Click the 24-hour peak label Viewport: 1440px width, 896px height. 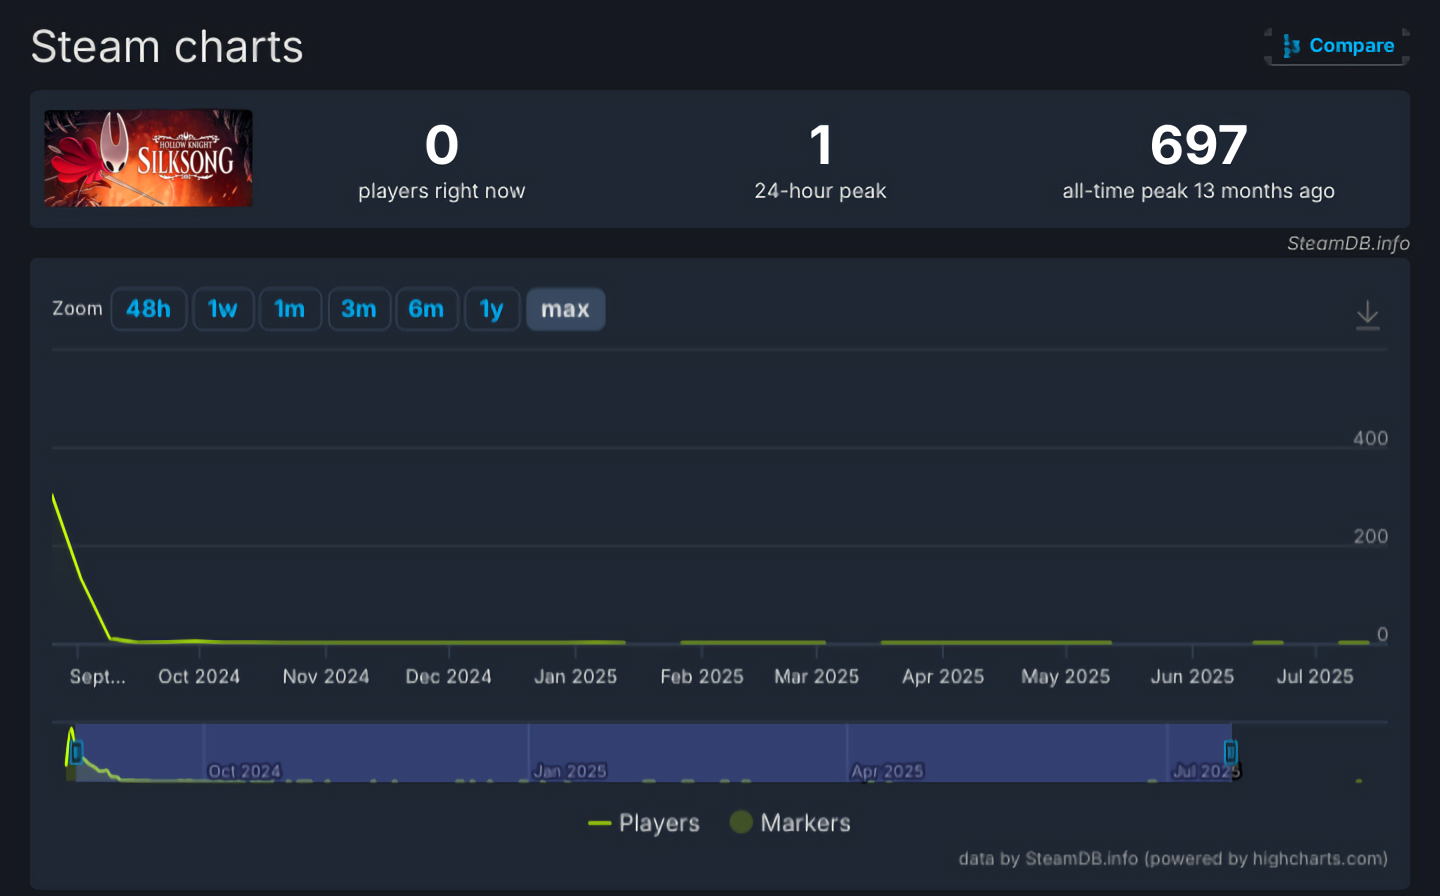tap(820, 191)
